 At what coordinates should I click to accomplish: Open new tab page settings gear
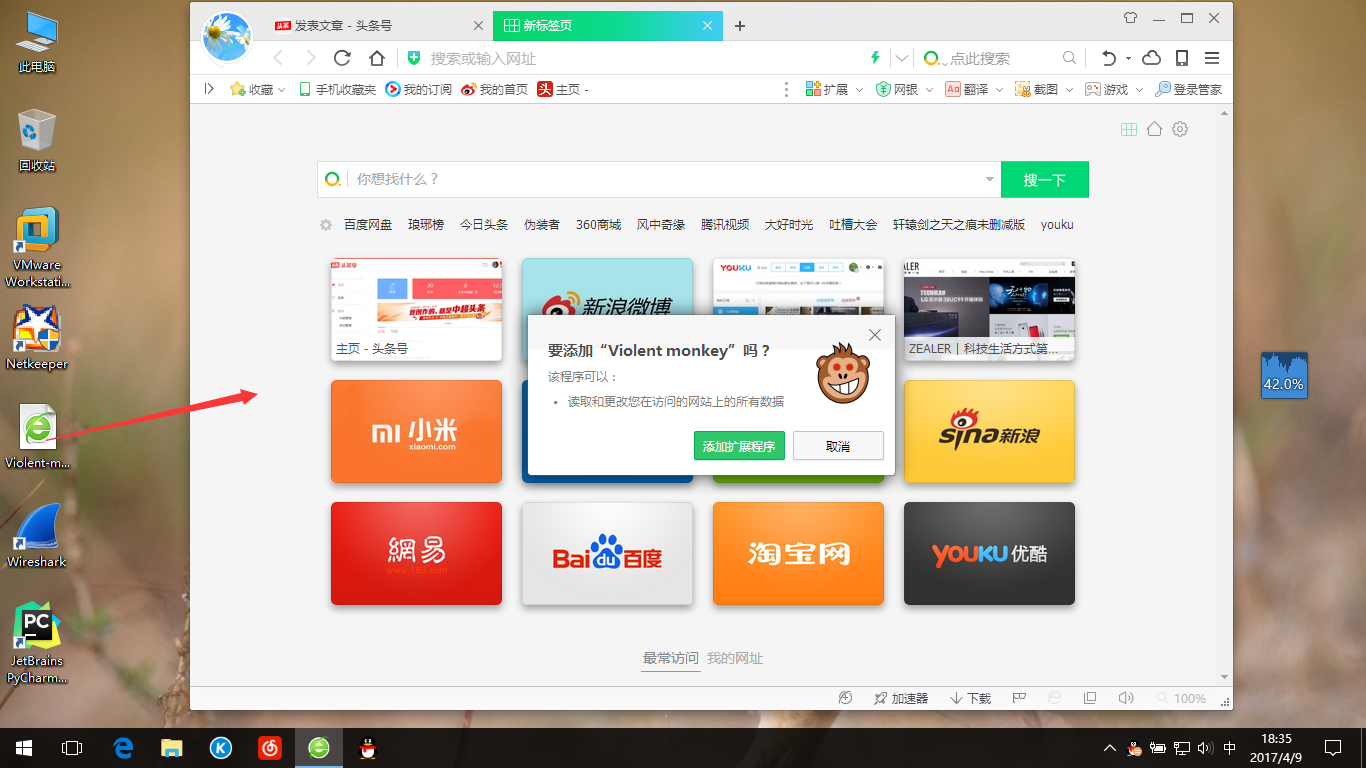click(1180, 129)
